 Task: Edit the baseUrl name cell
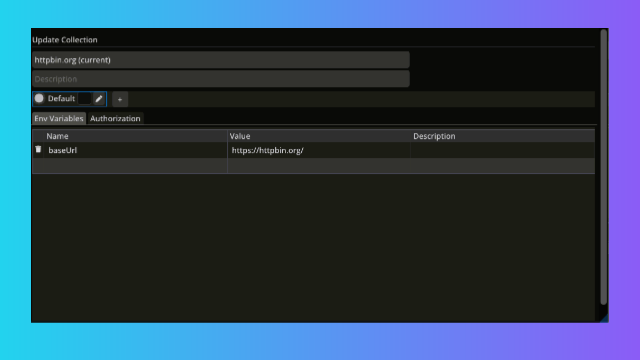(136, 150)
